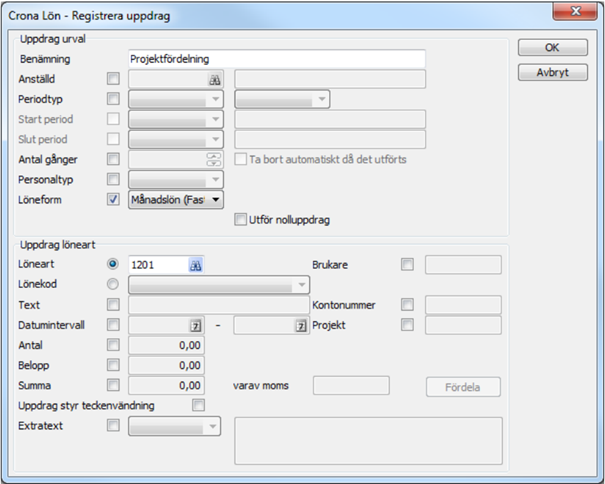Enable the Anställd checkbox
The height and width of the screenshot is (484, 605).
coord(113,79)
